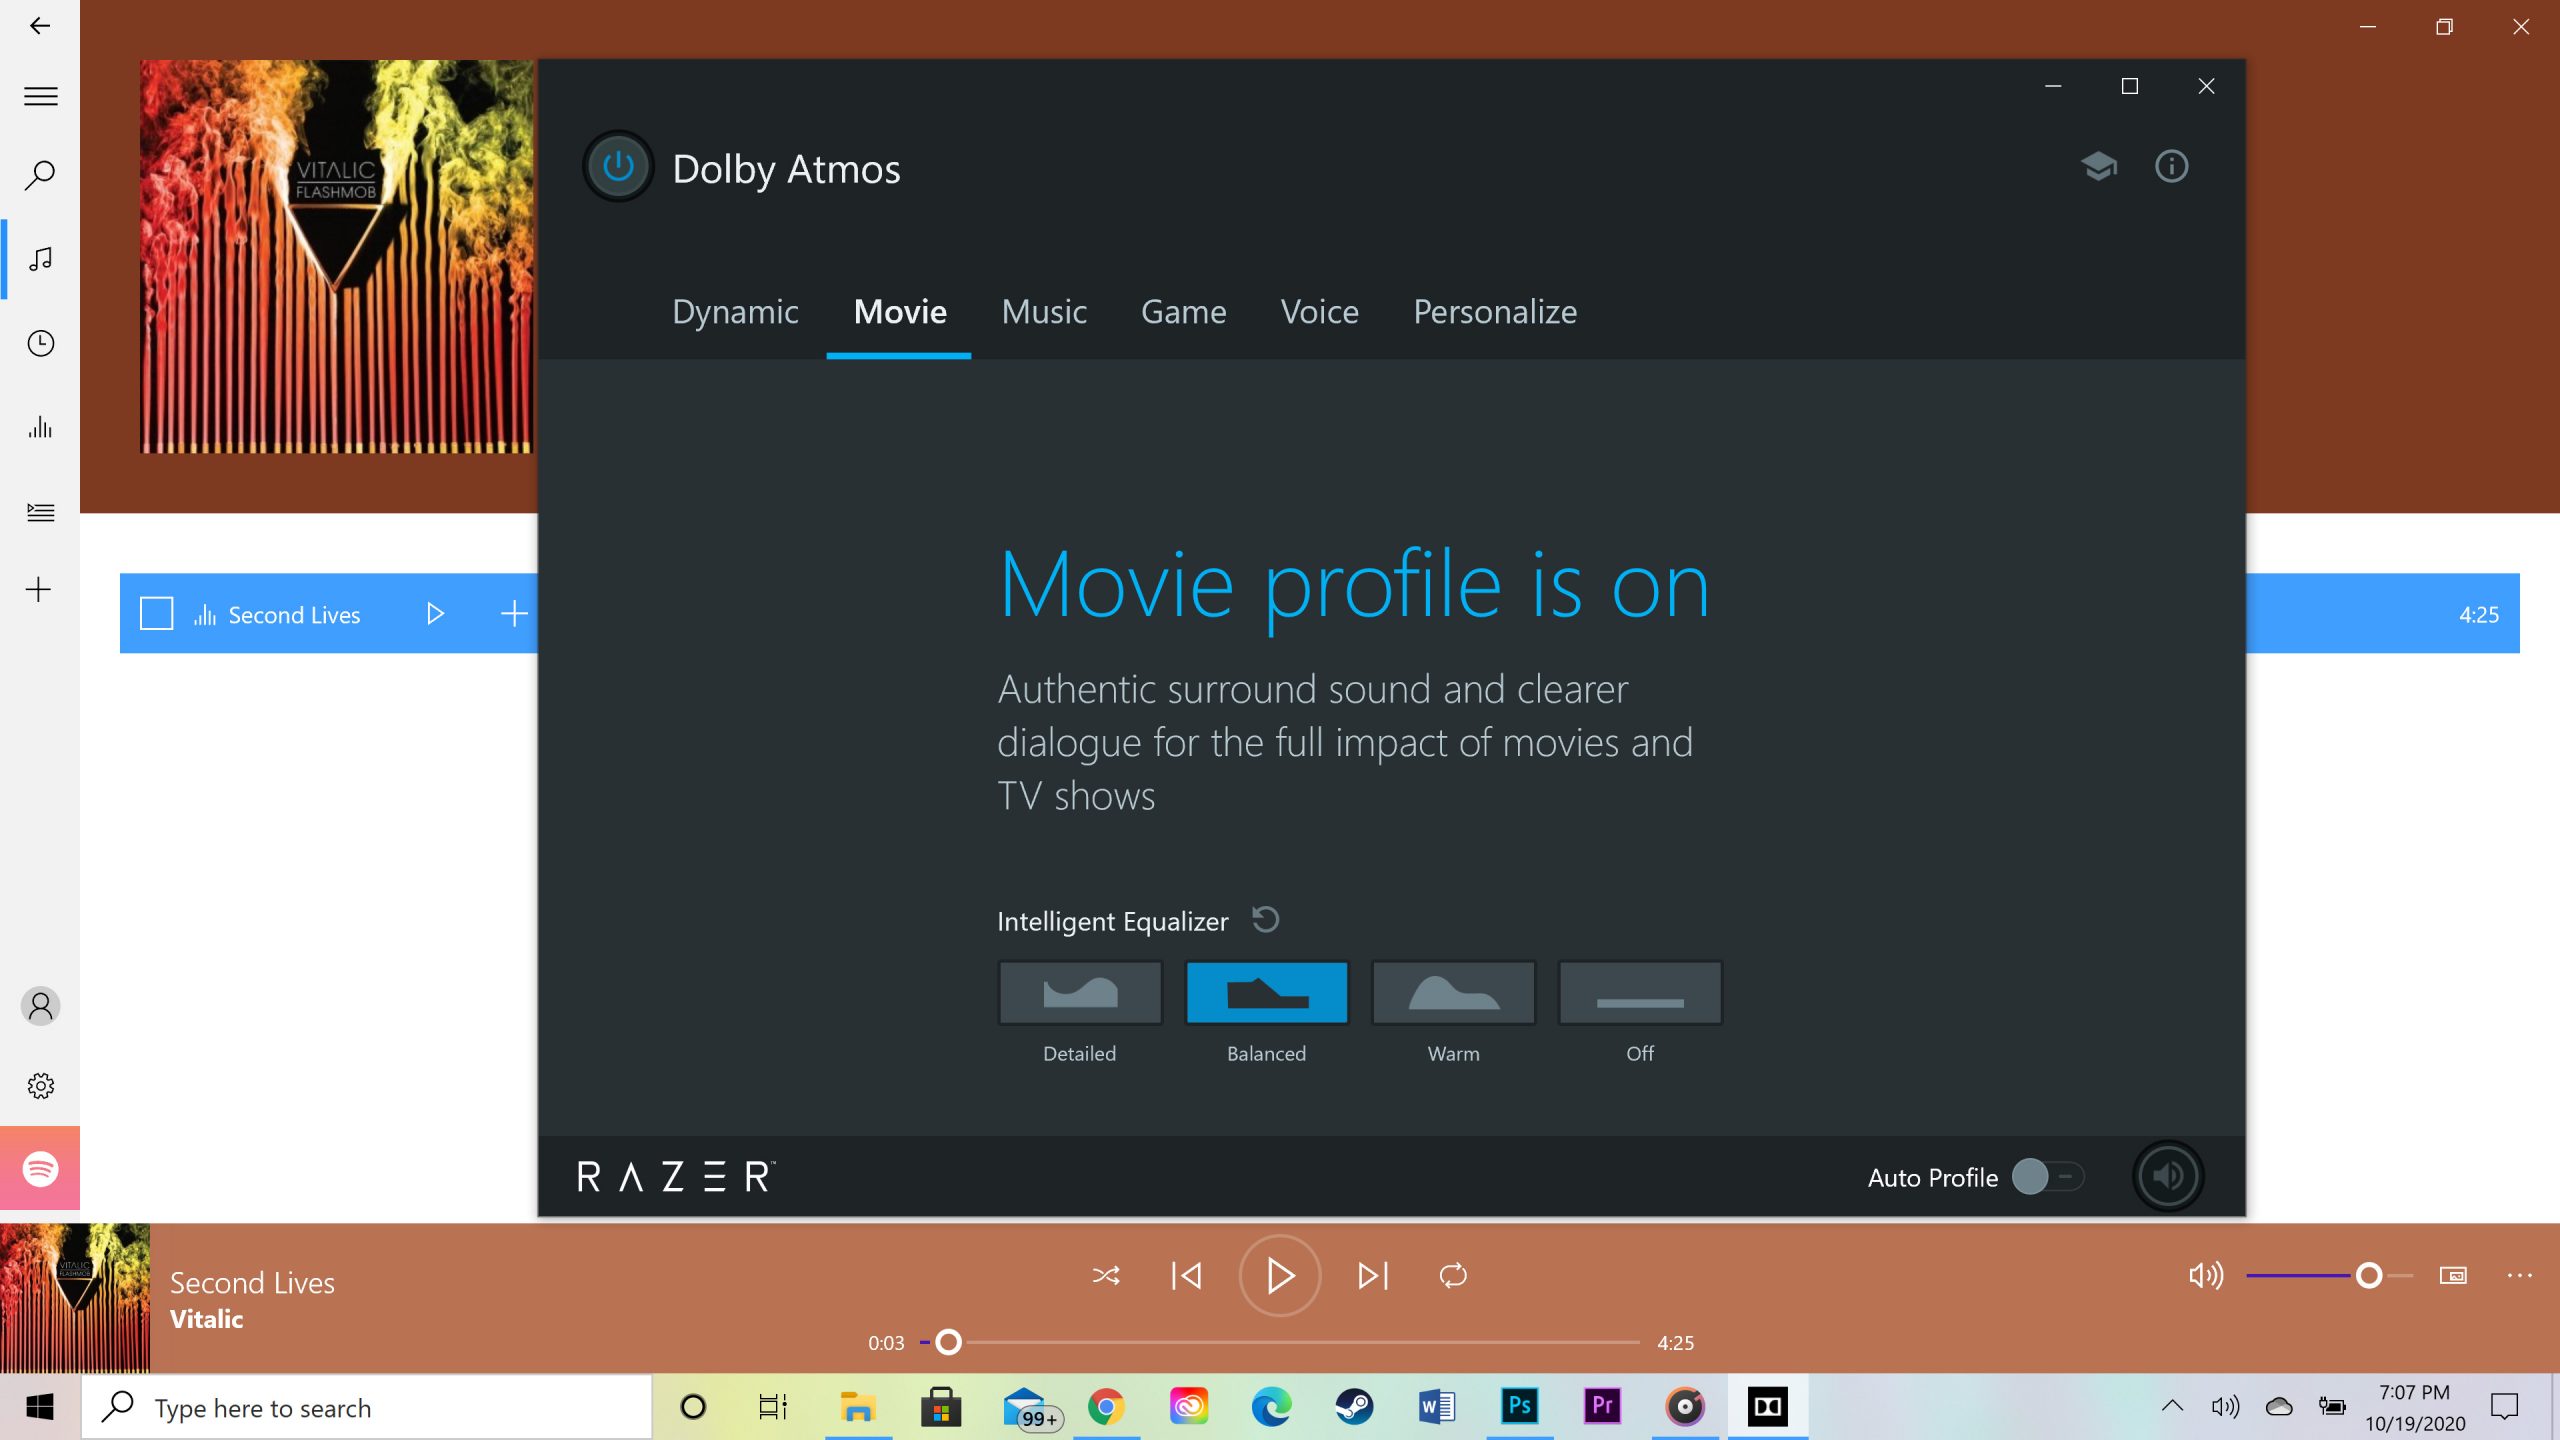Image resolution: width=2560 pixels, height=1440 pixels.
Task: Skip to previous track
Action: coord(1187,1275)
